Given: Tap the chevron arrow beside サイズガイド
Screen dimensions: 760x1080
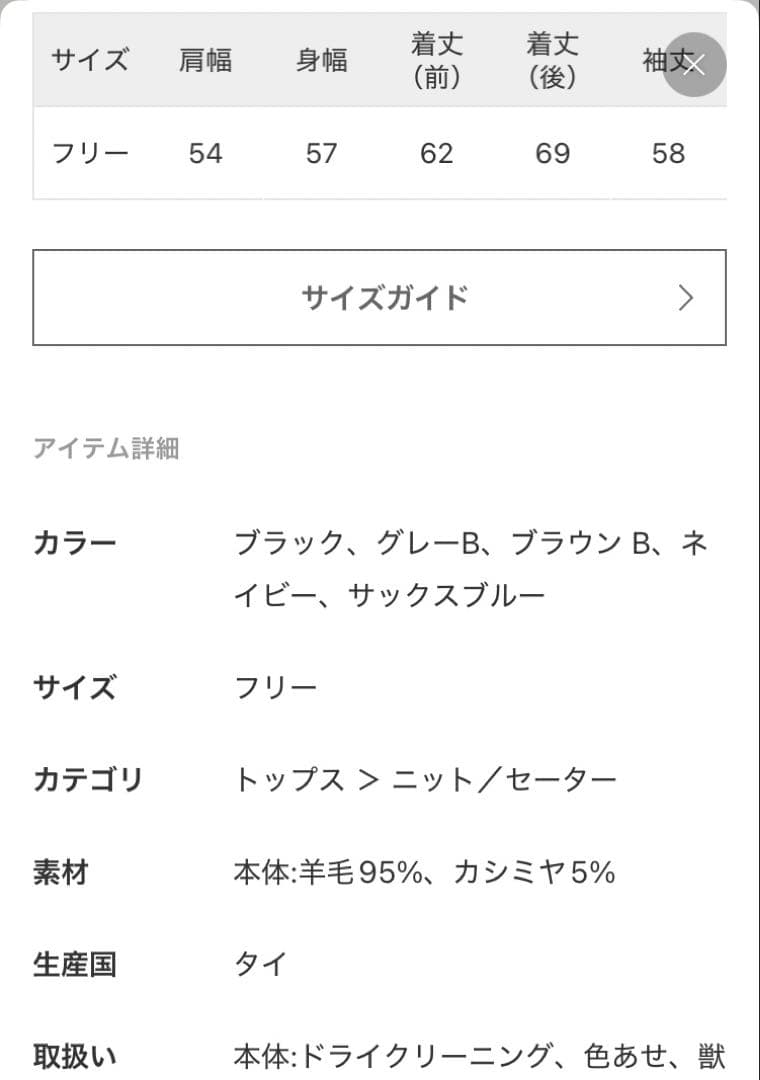Looking at the screenshot, I should click(687, 298).
